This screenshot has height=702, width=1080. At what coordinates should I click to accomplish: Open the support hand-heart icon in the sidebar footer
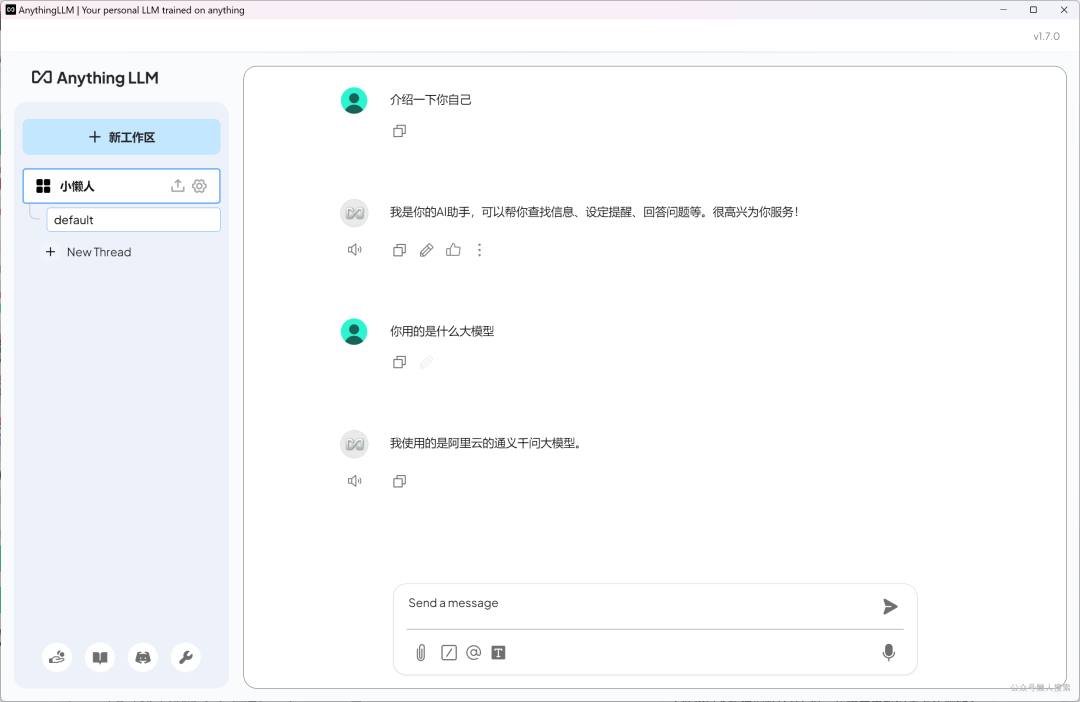[x=57, y=657]
